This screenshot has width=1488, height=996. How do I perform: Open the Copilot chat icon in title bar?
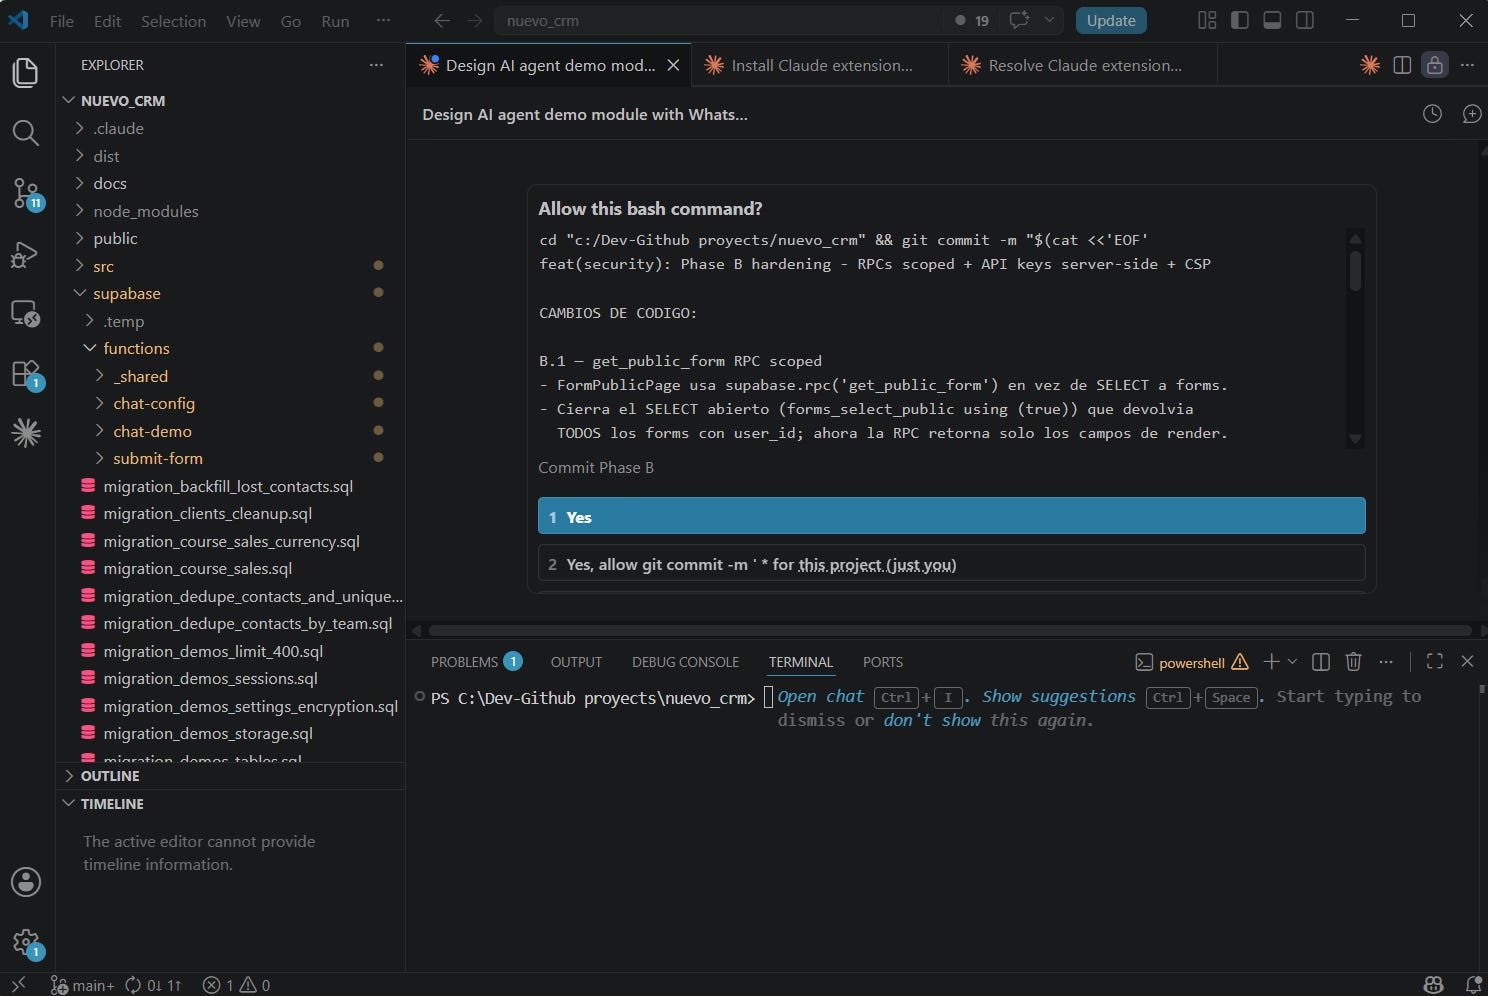(1019, 20)
